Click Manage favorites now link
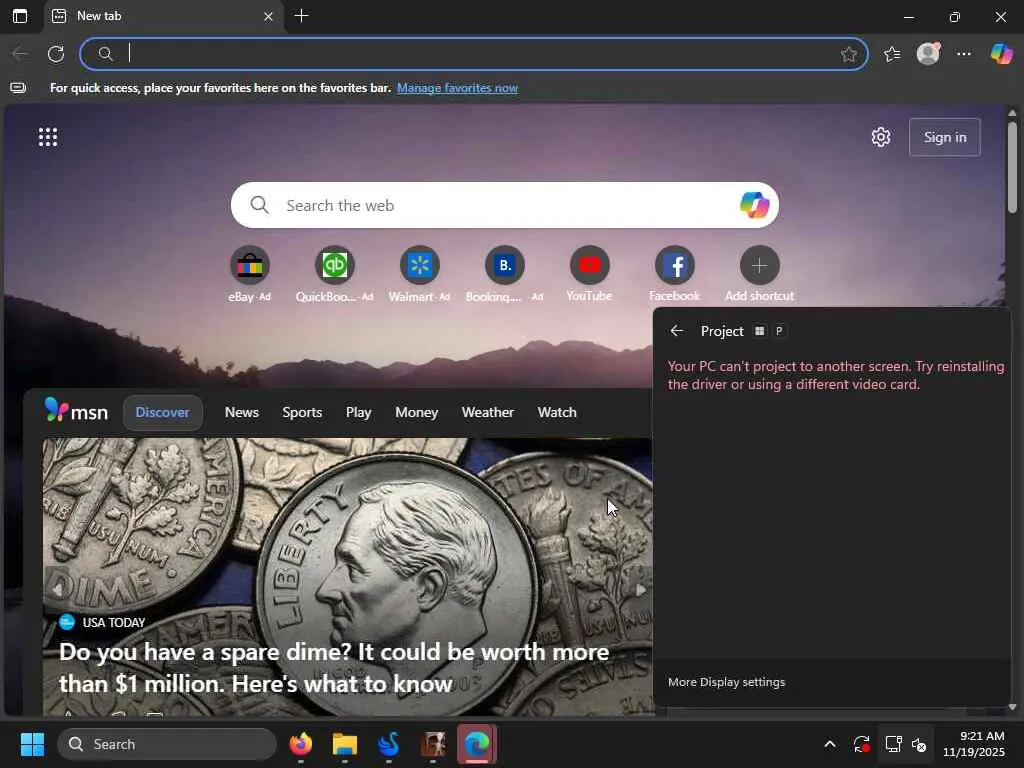Screen dimensions: 1024x768 pos(457,88)
